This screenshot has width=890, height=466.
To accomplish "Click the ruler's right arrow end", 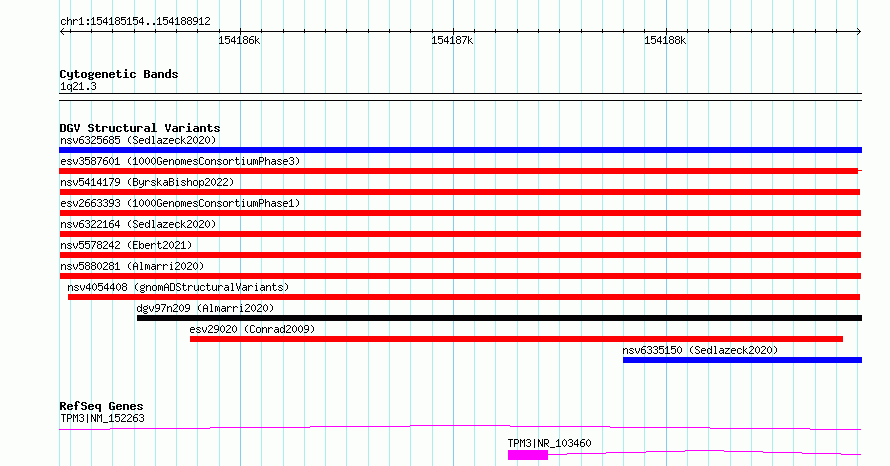I will pos(859,32).
